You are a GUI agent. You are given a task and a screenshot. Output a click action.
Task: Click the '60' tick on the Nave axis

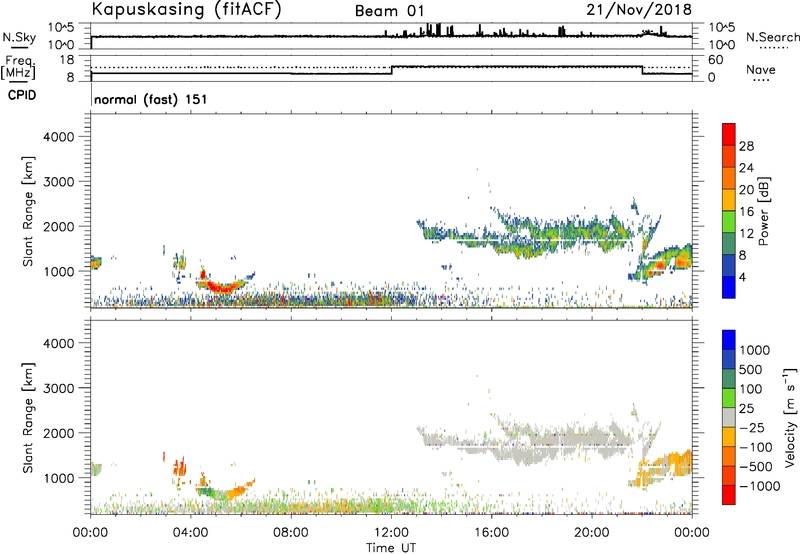click(715, 60)
